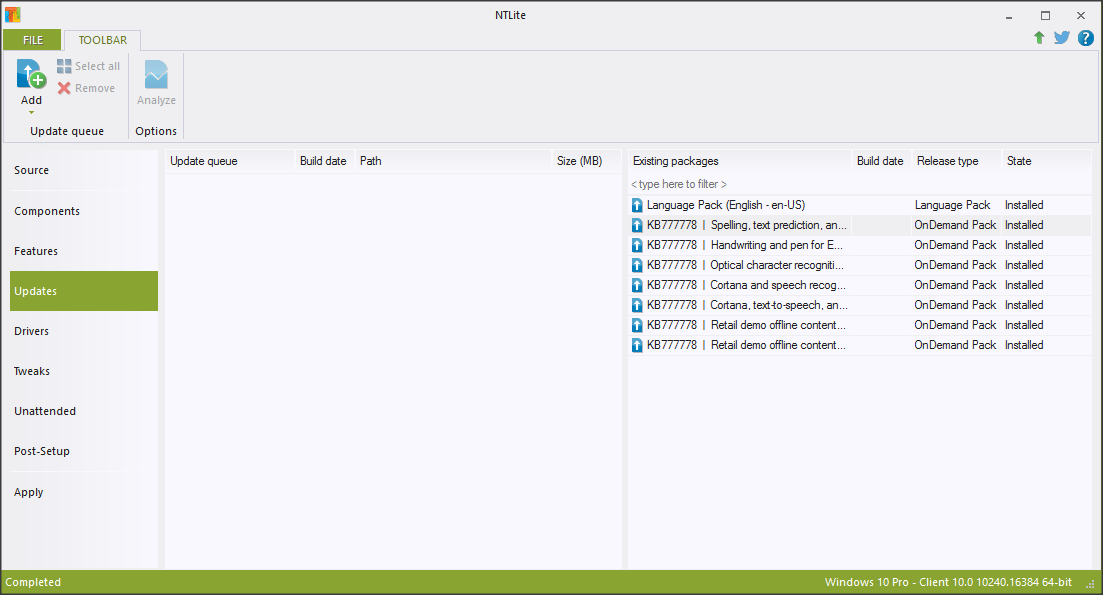Open the Drivers page in the sidebar

click(31, 331)
